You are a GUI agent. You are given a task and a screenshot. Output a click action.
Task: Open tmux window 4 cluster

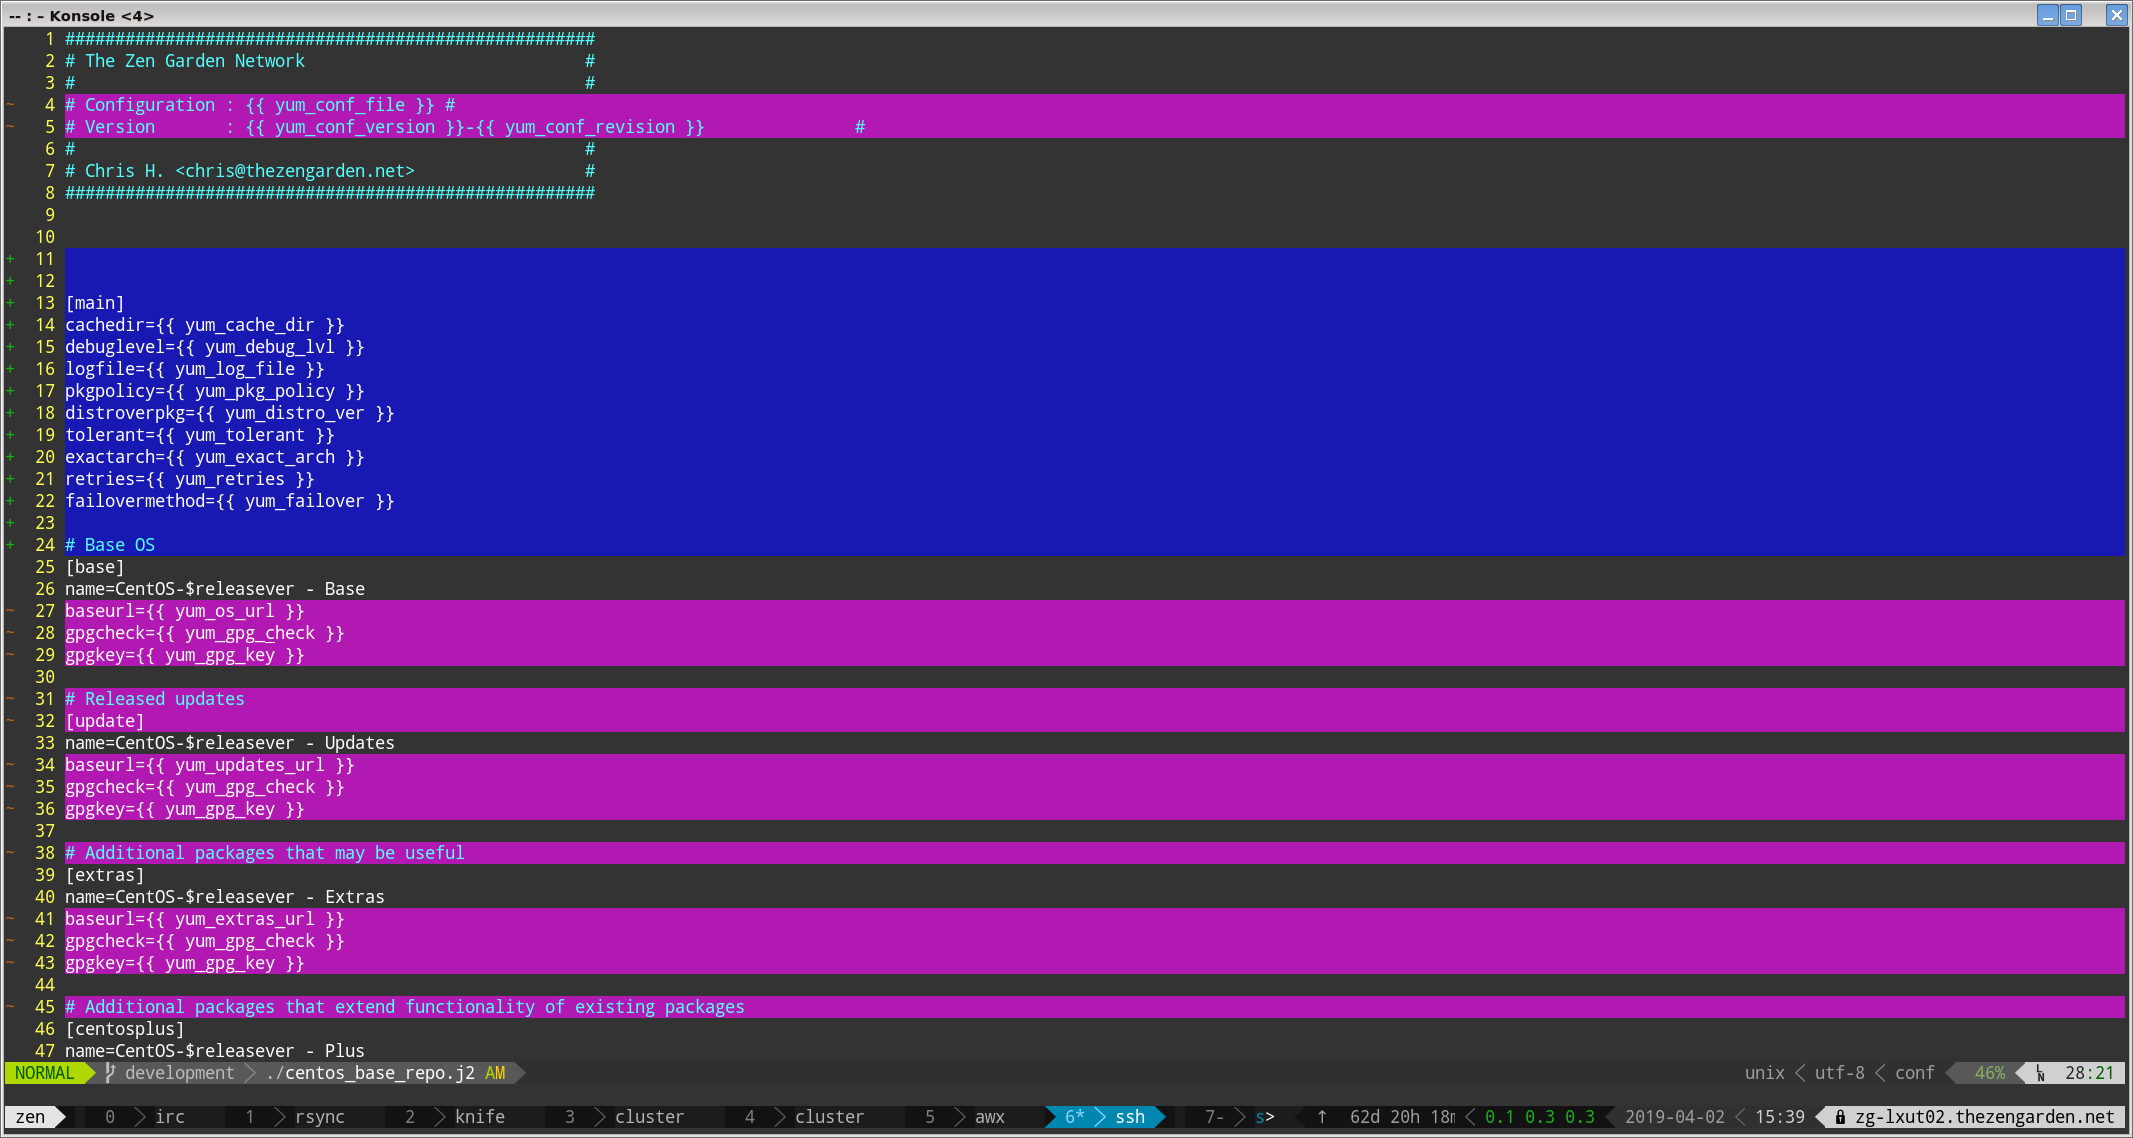click(x=805, y=1117)
